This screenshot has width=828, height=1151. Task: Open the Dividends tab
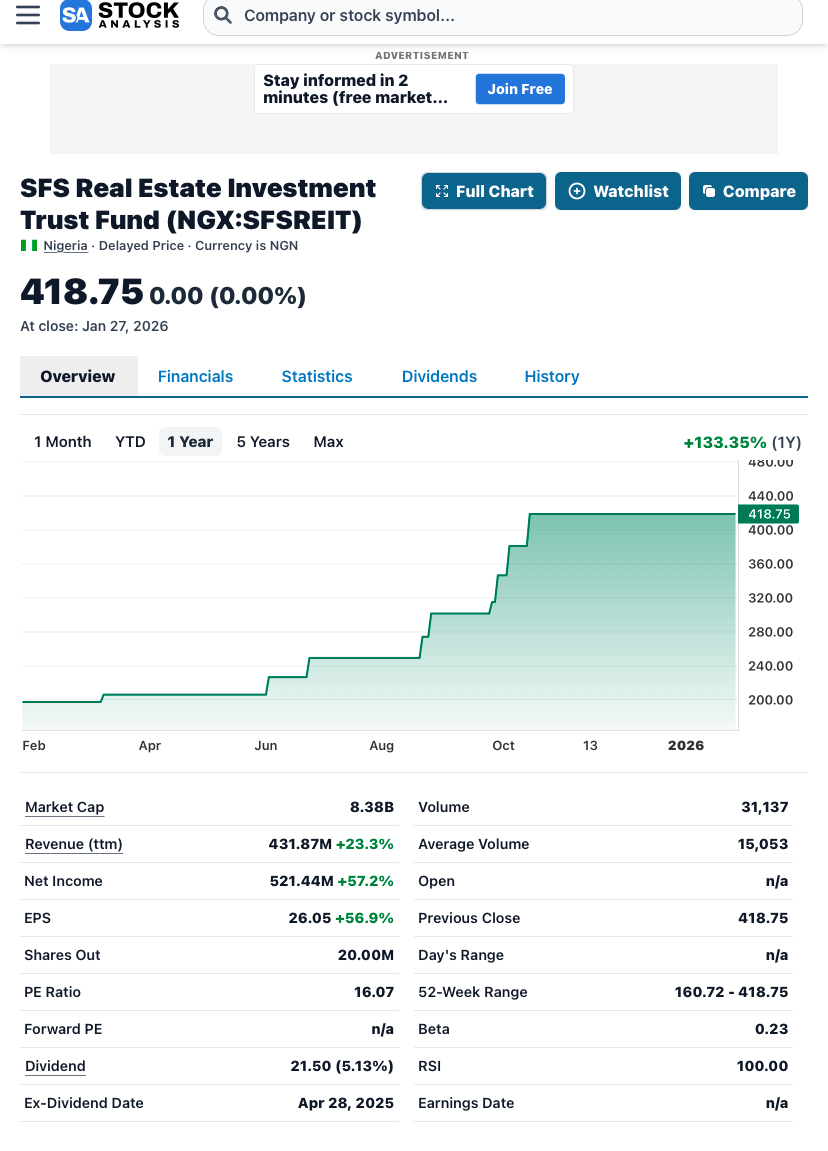439,377
